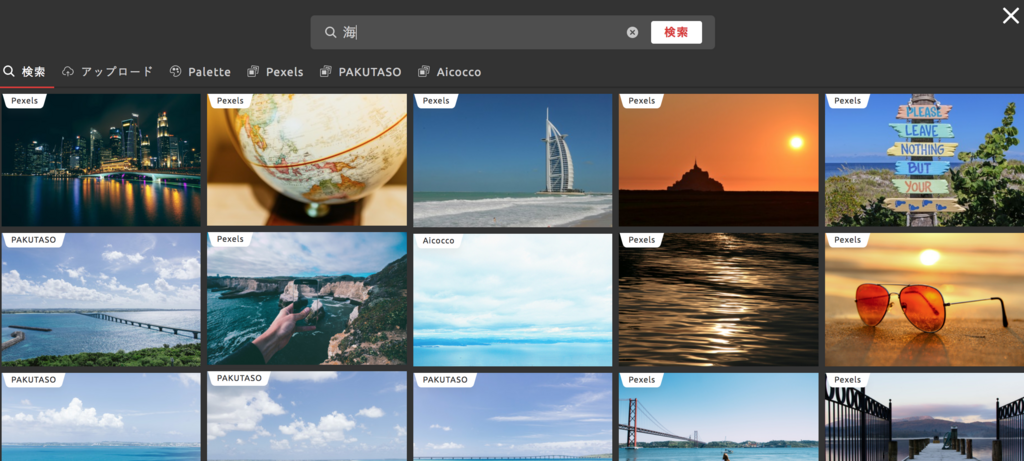The image size is (1024, 461).
Task: Close the image picker with the X
Action: [1010, 16]
